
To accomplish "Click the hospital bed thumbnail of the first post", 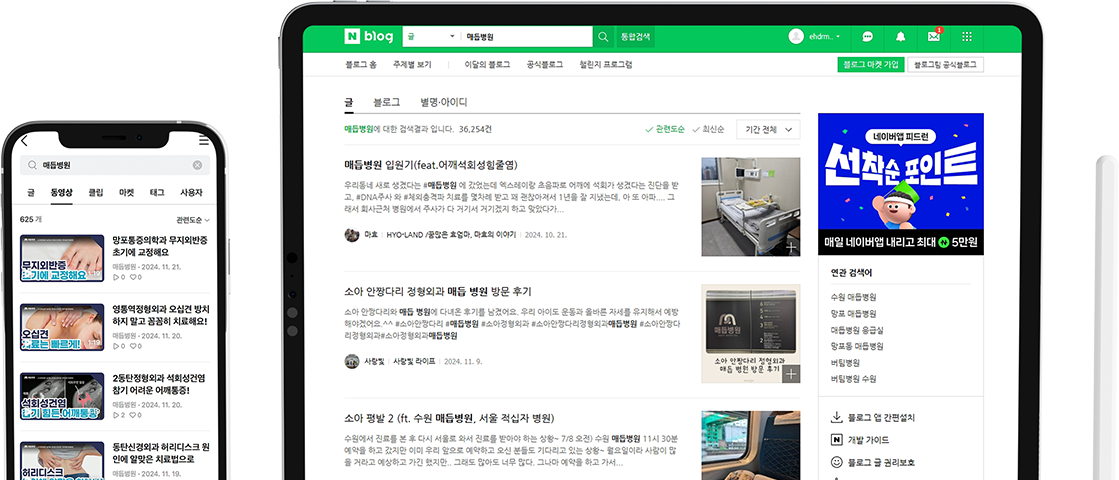I will pyautogui.click(x=750, y=206).
